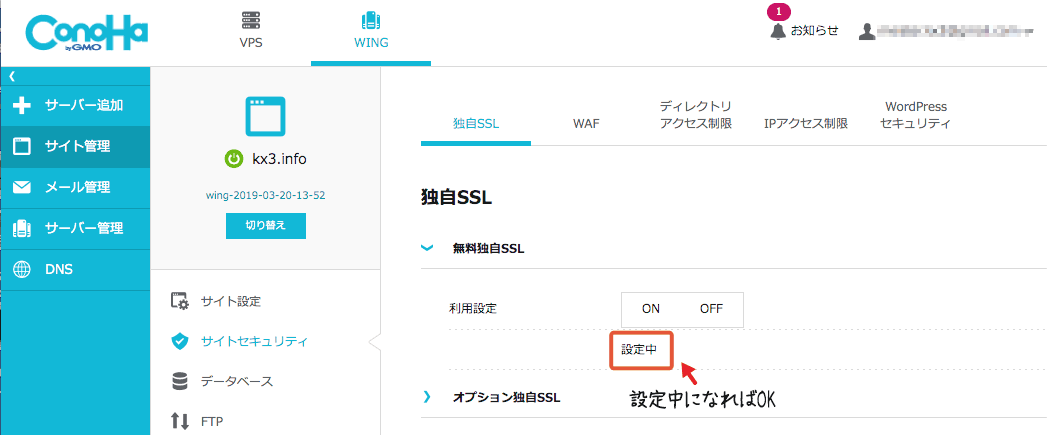Expand the オプション独自SSL section
This screenshot has width=1047, height=435.
[427, 398]
